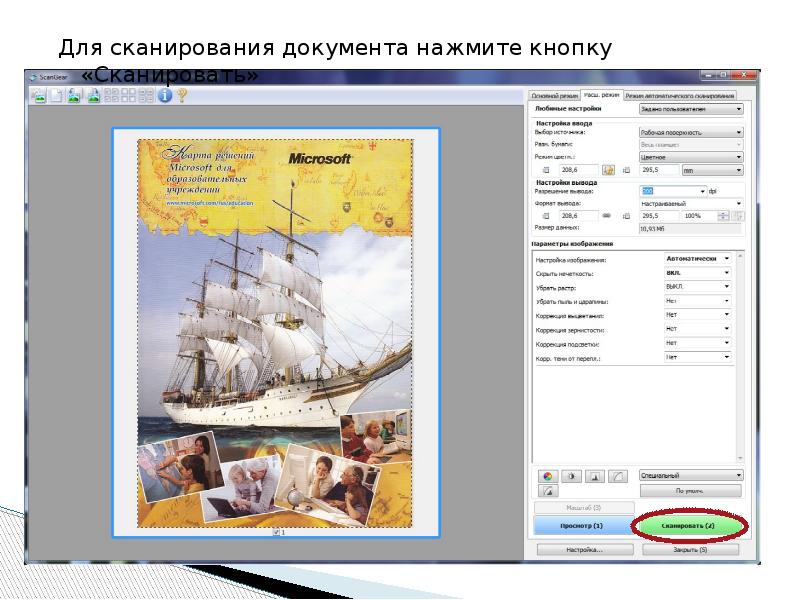
Task: Click the greyed list view toolbar icon
Action: pyautogui.click(x=146, y=95)
